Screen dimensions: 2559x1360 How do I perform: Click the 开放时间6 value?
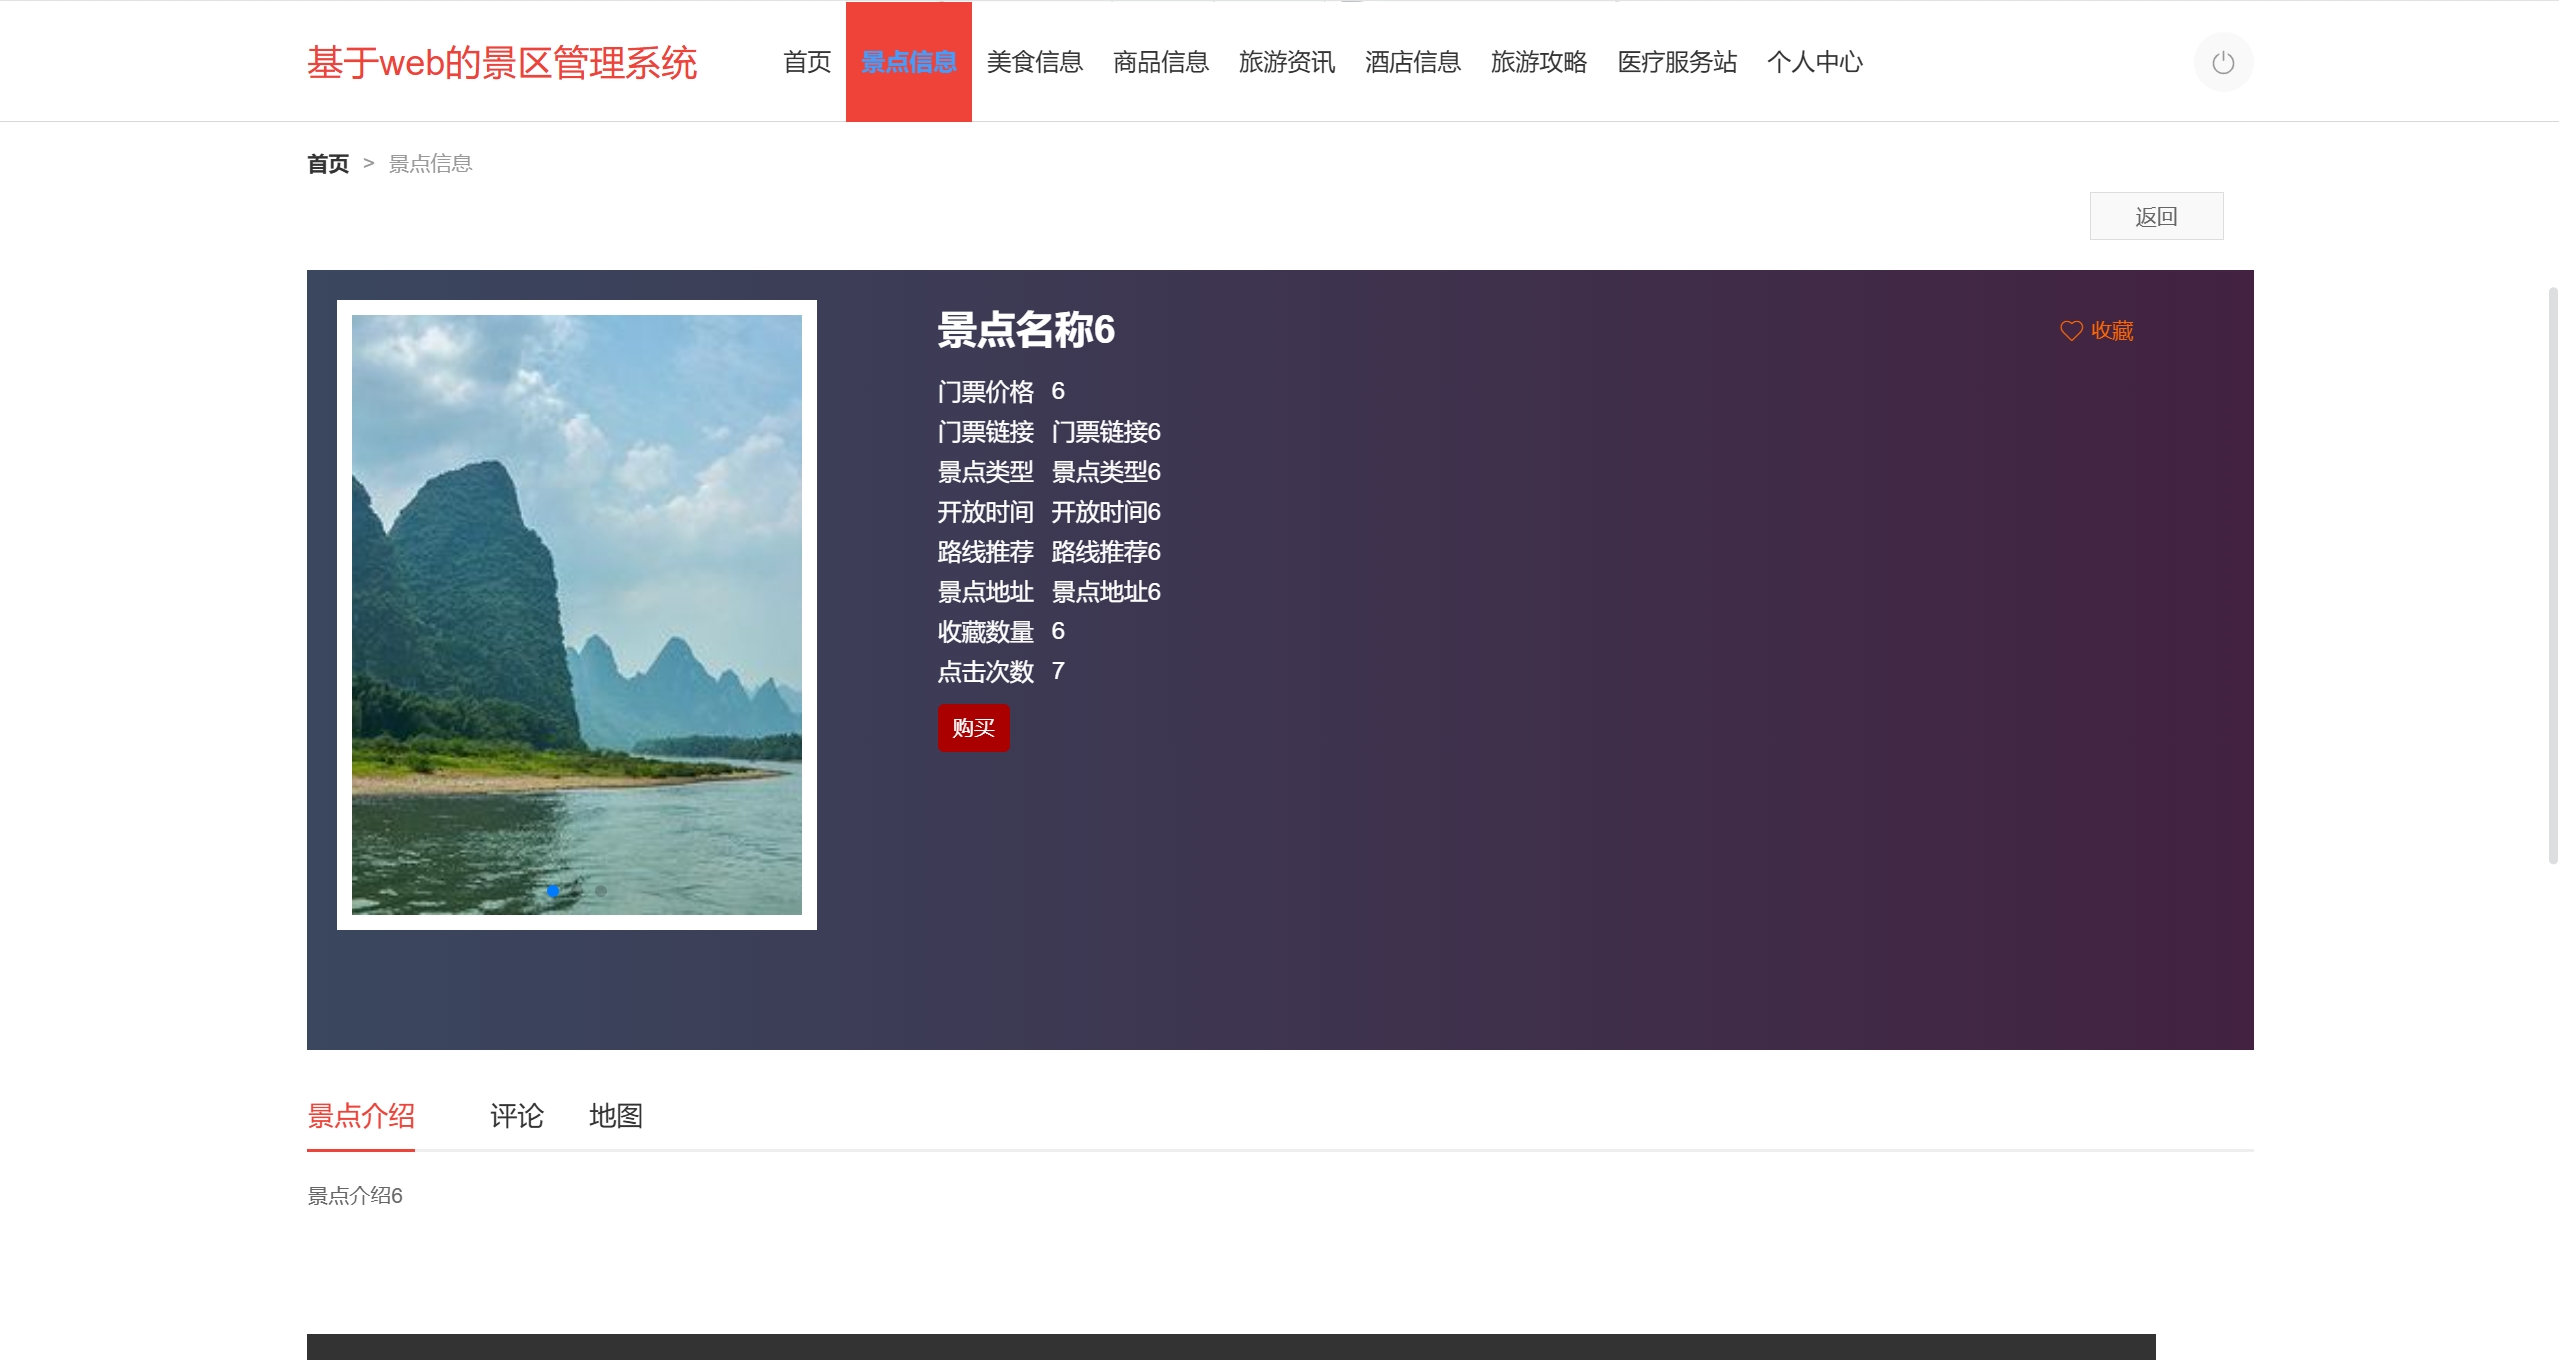click(x=1106, y=512)
